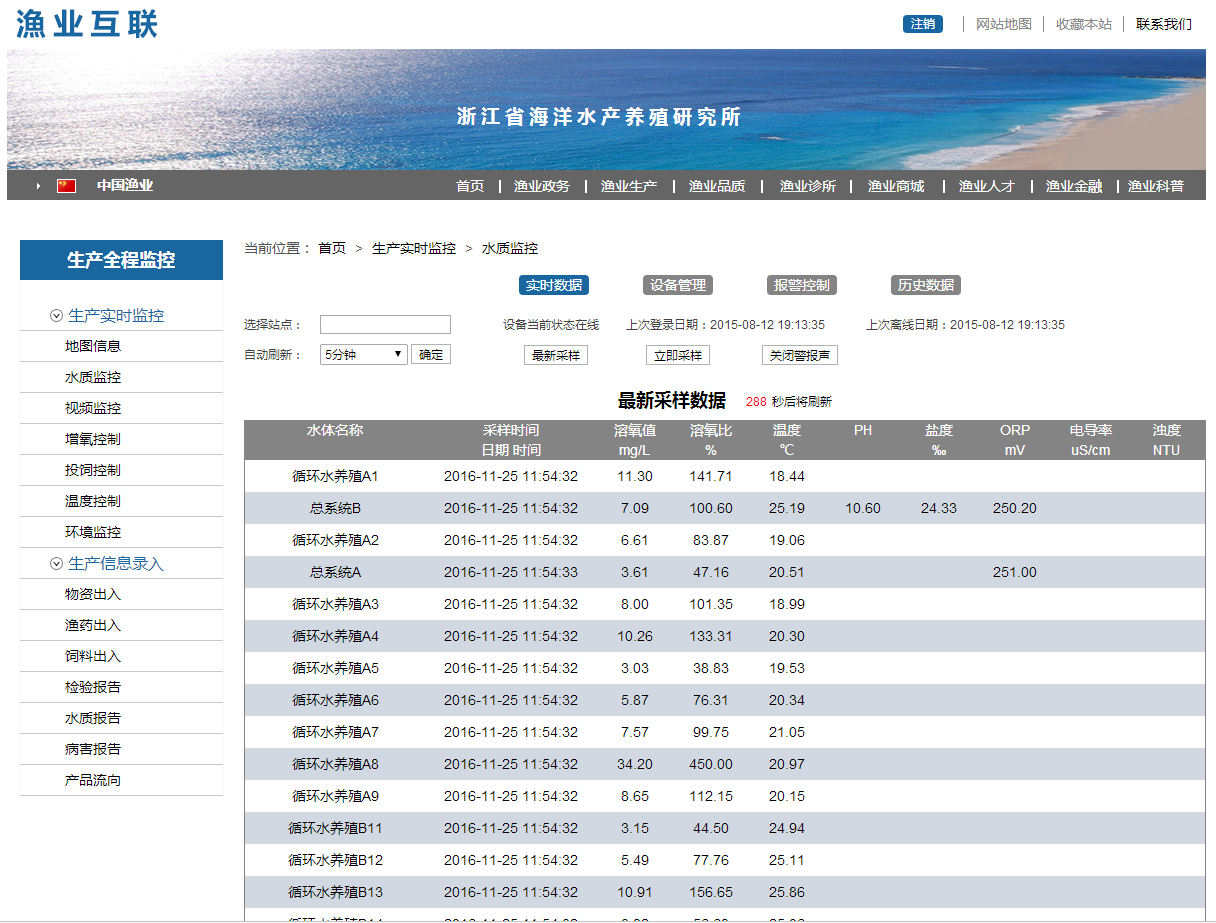Switch to the 设备管理 tab

[678, 285]
